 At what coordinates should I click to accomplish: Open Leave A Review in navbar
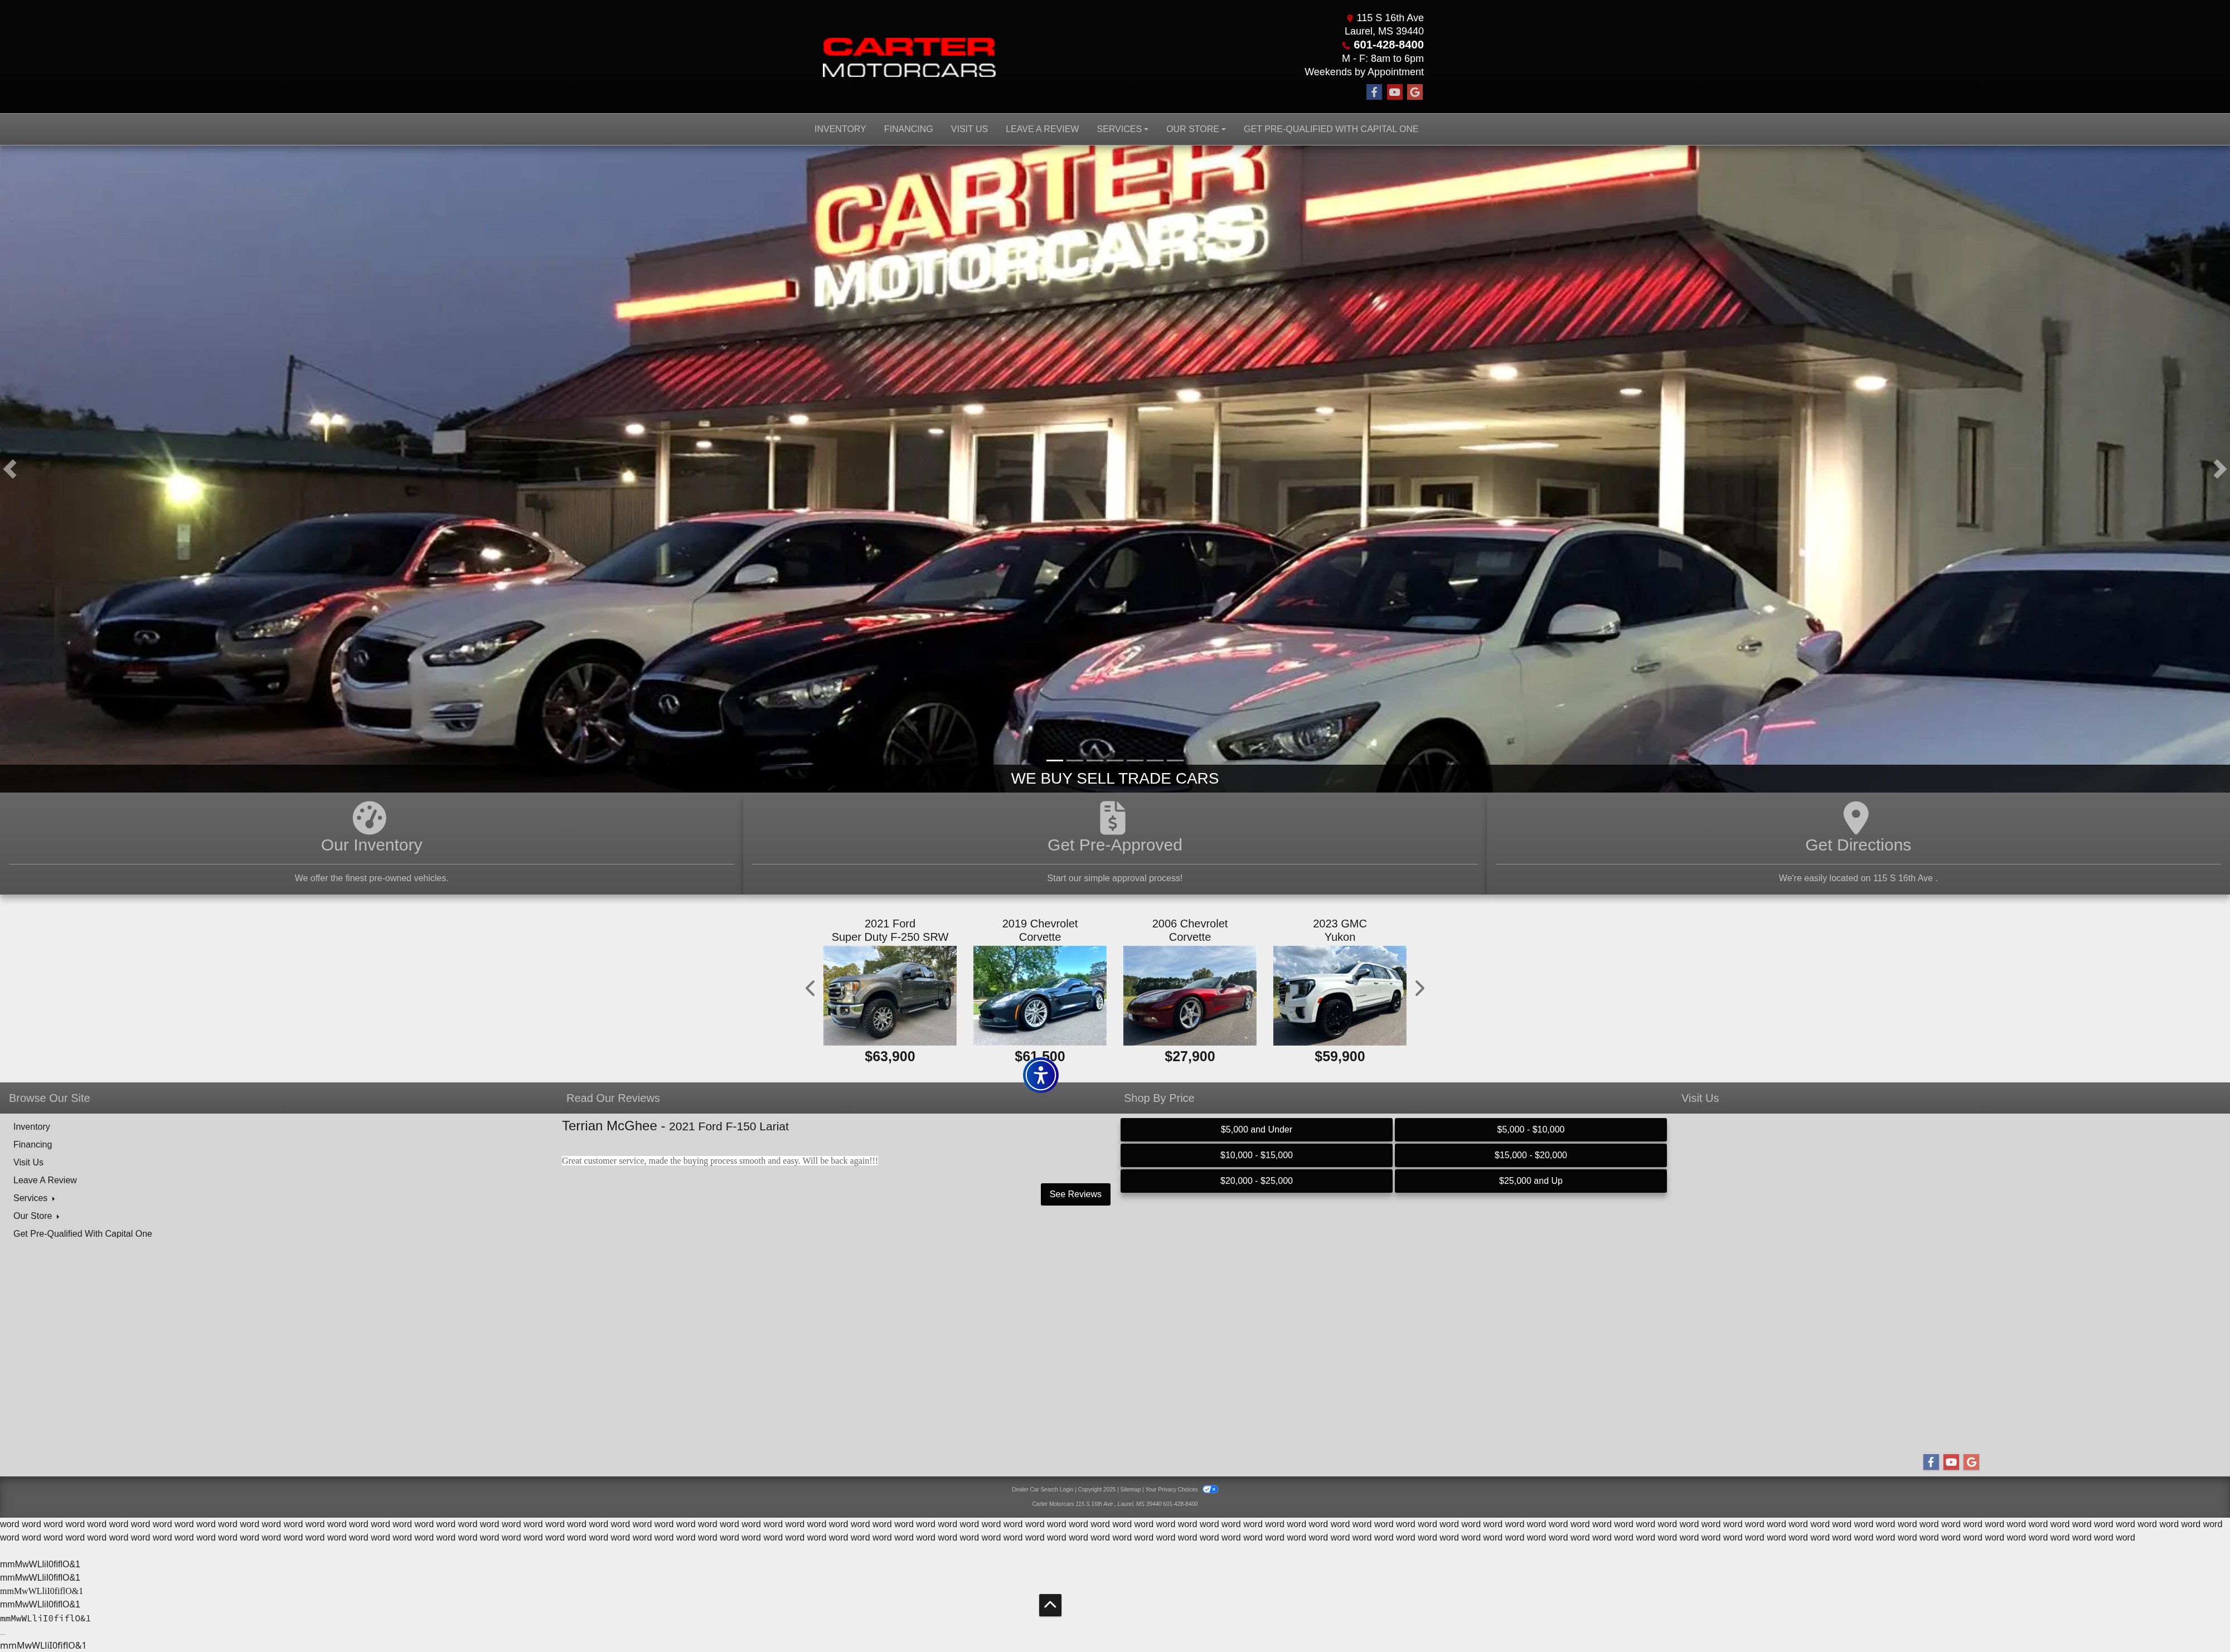click(1042, 129)
